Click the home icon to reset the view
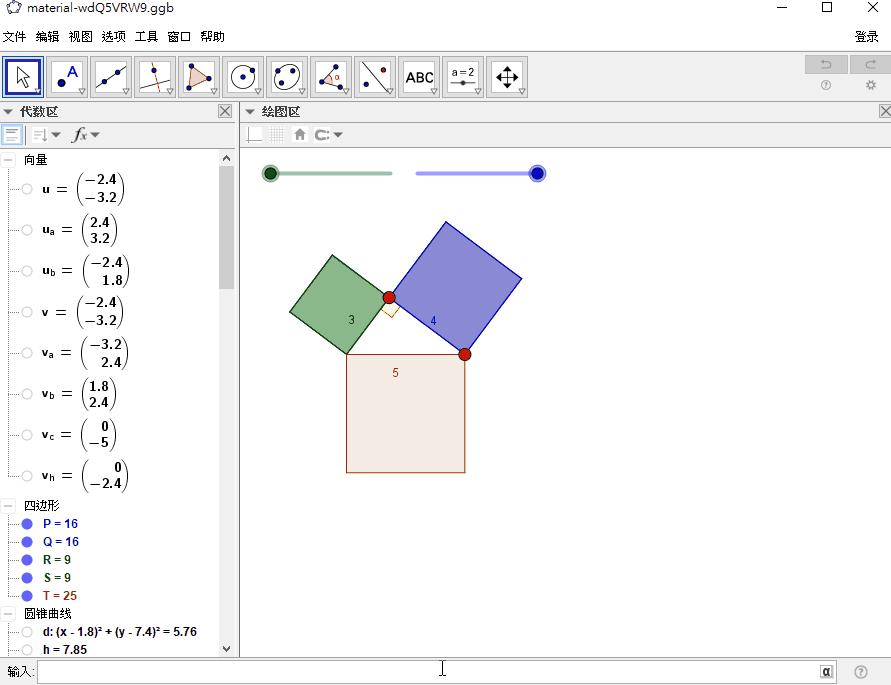The width and height of the screenshot is (891, 685). pos(300,133)
